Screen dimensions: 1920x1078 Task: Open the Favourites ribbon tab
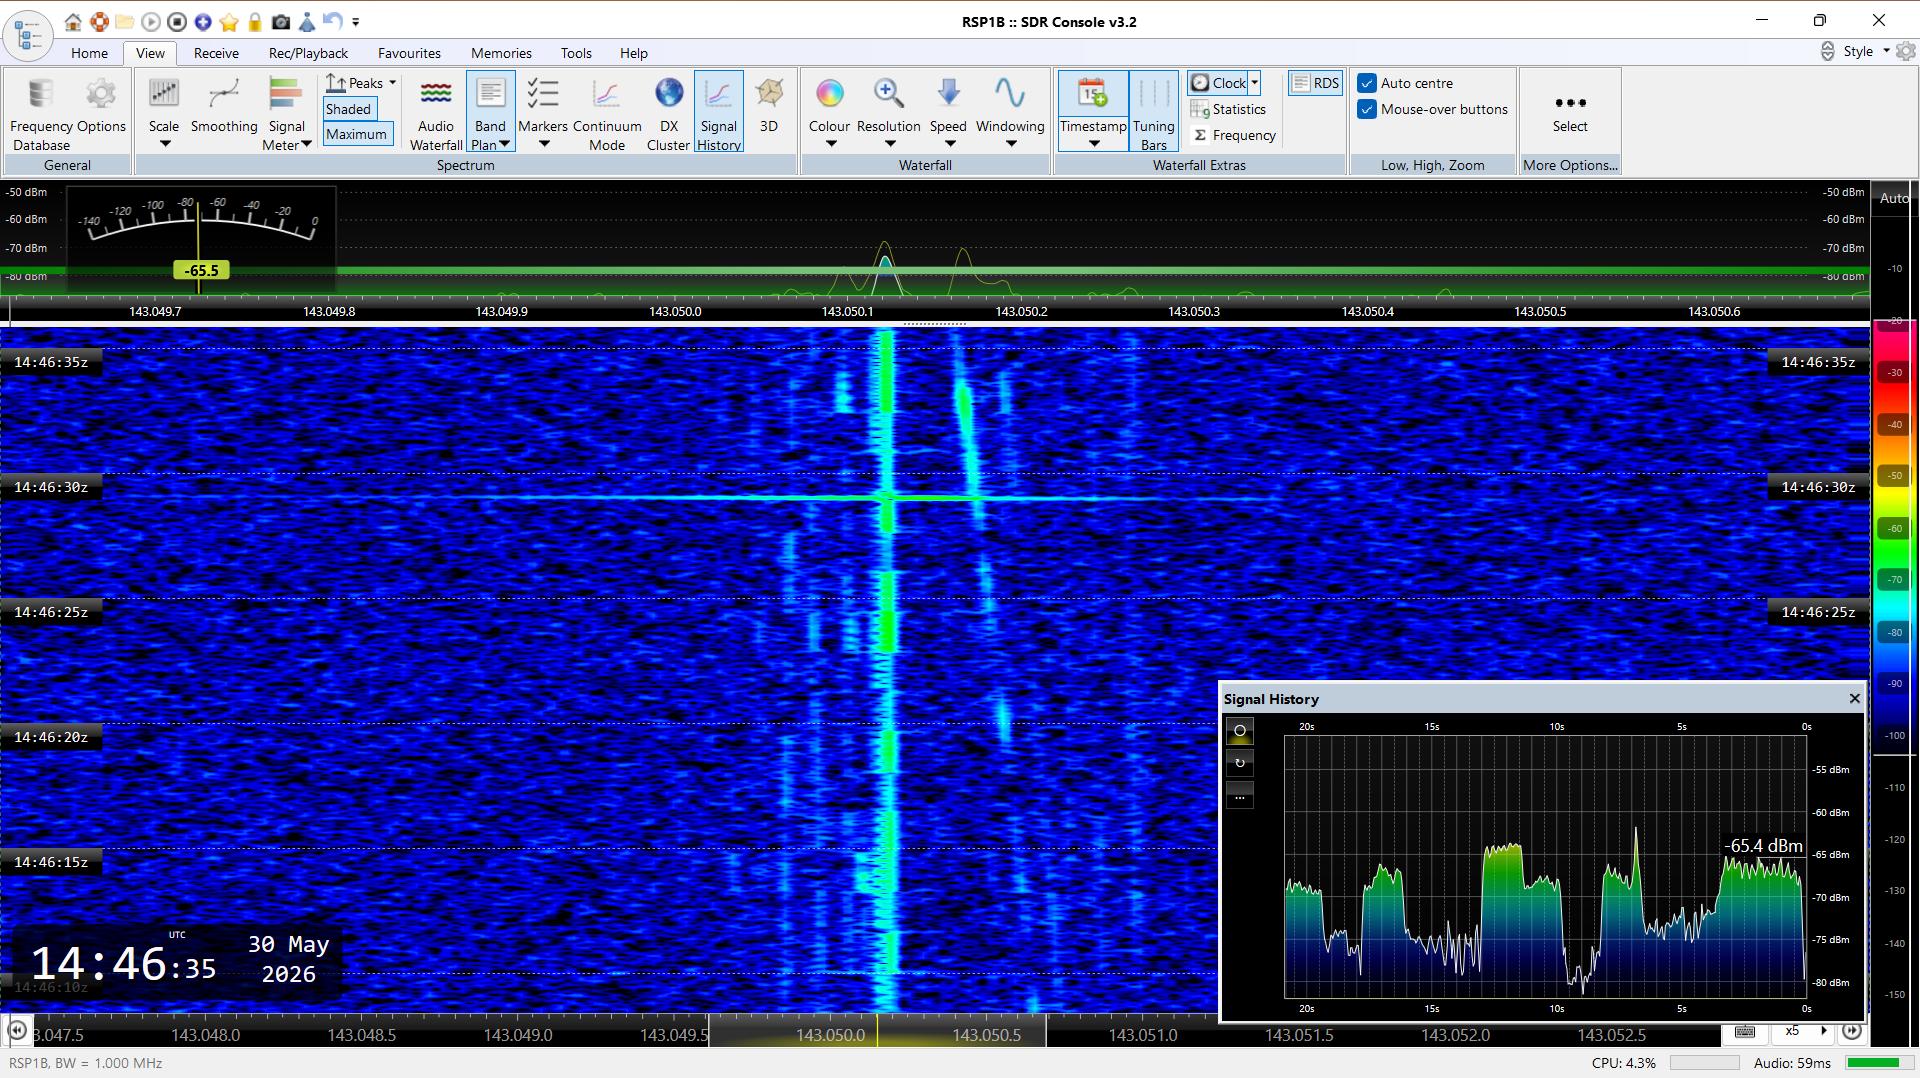point(409,53)
